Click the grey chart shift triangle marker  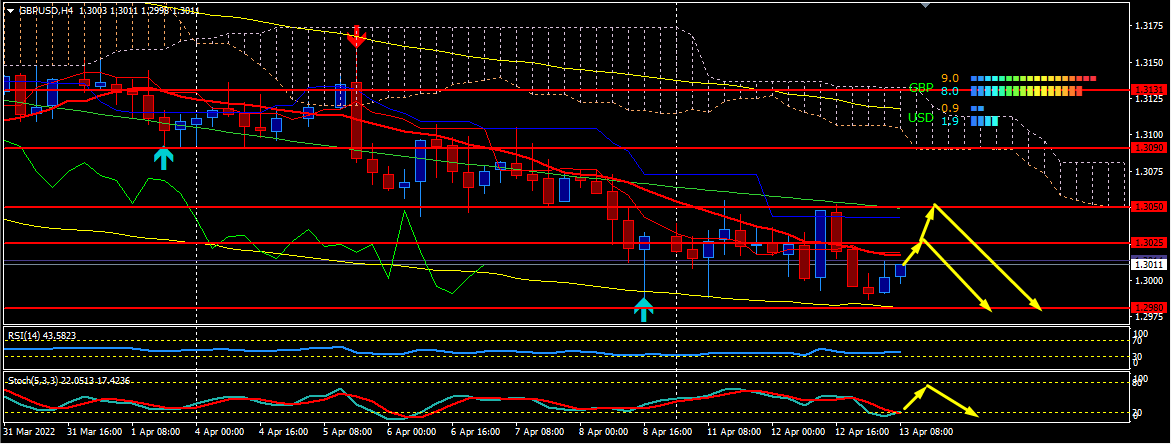click(x=926, y=4)
